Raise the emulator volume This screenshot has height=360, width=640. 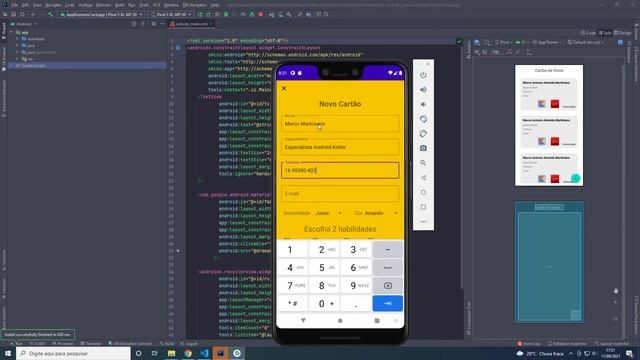pyautogui.click(x=423, y=90)
